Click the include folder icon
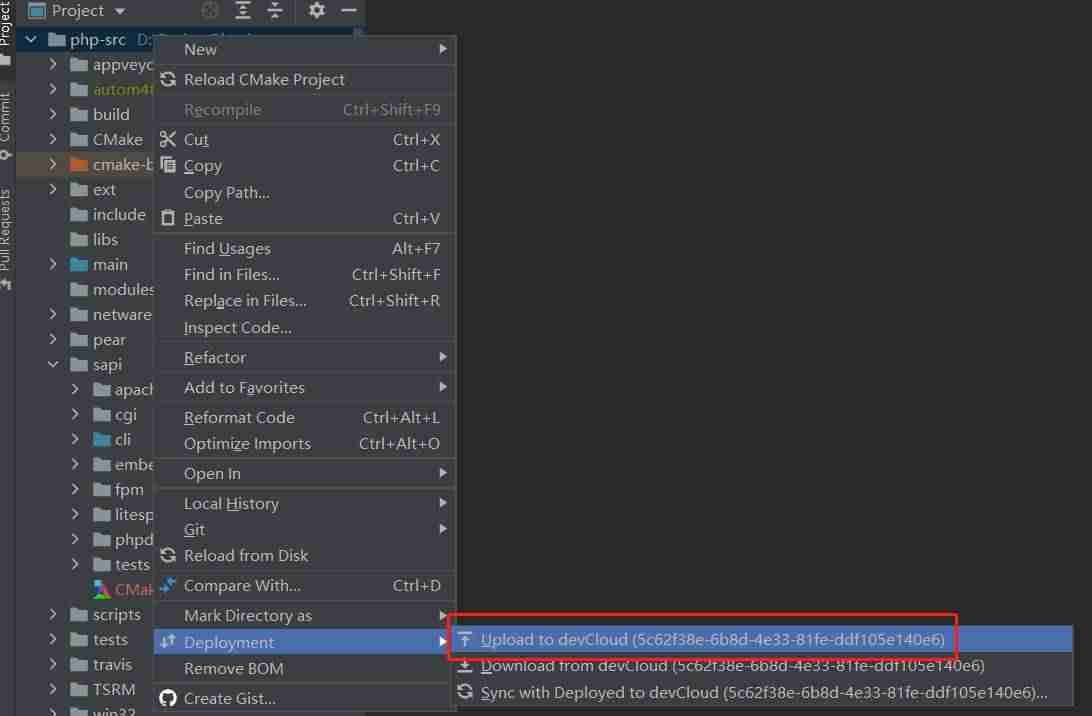 point(79,215)
